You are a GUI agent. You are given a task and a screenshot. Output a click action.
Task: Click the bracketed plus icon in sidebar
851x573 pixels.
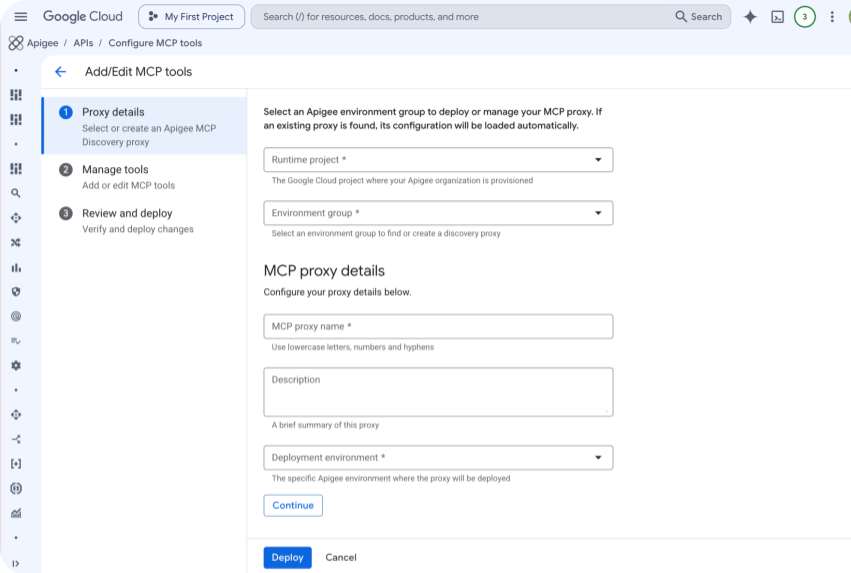[16, 464]
